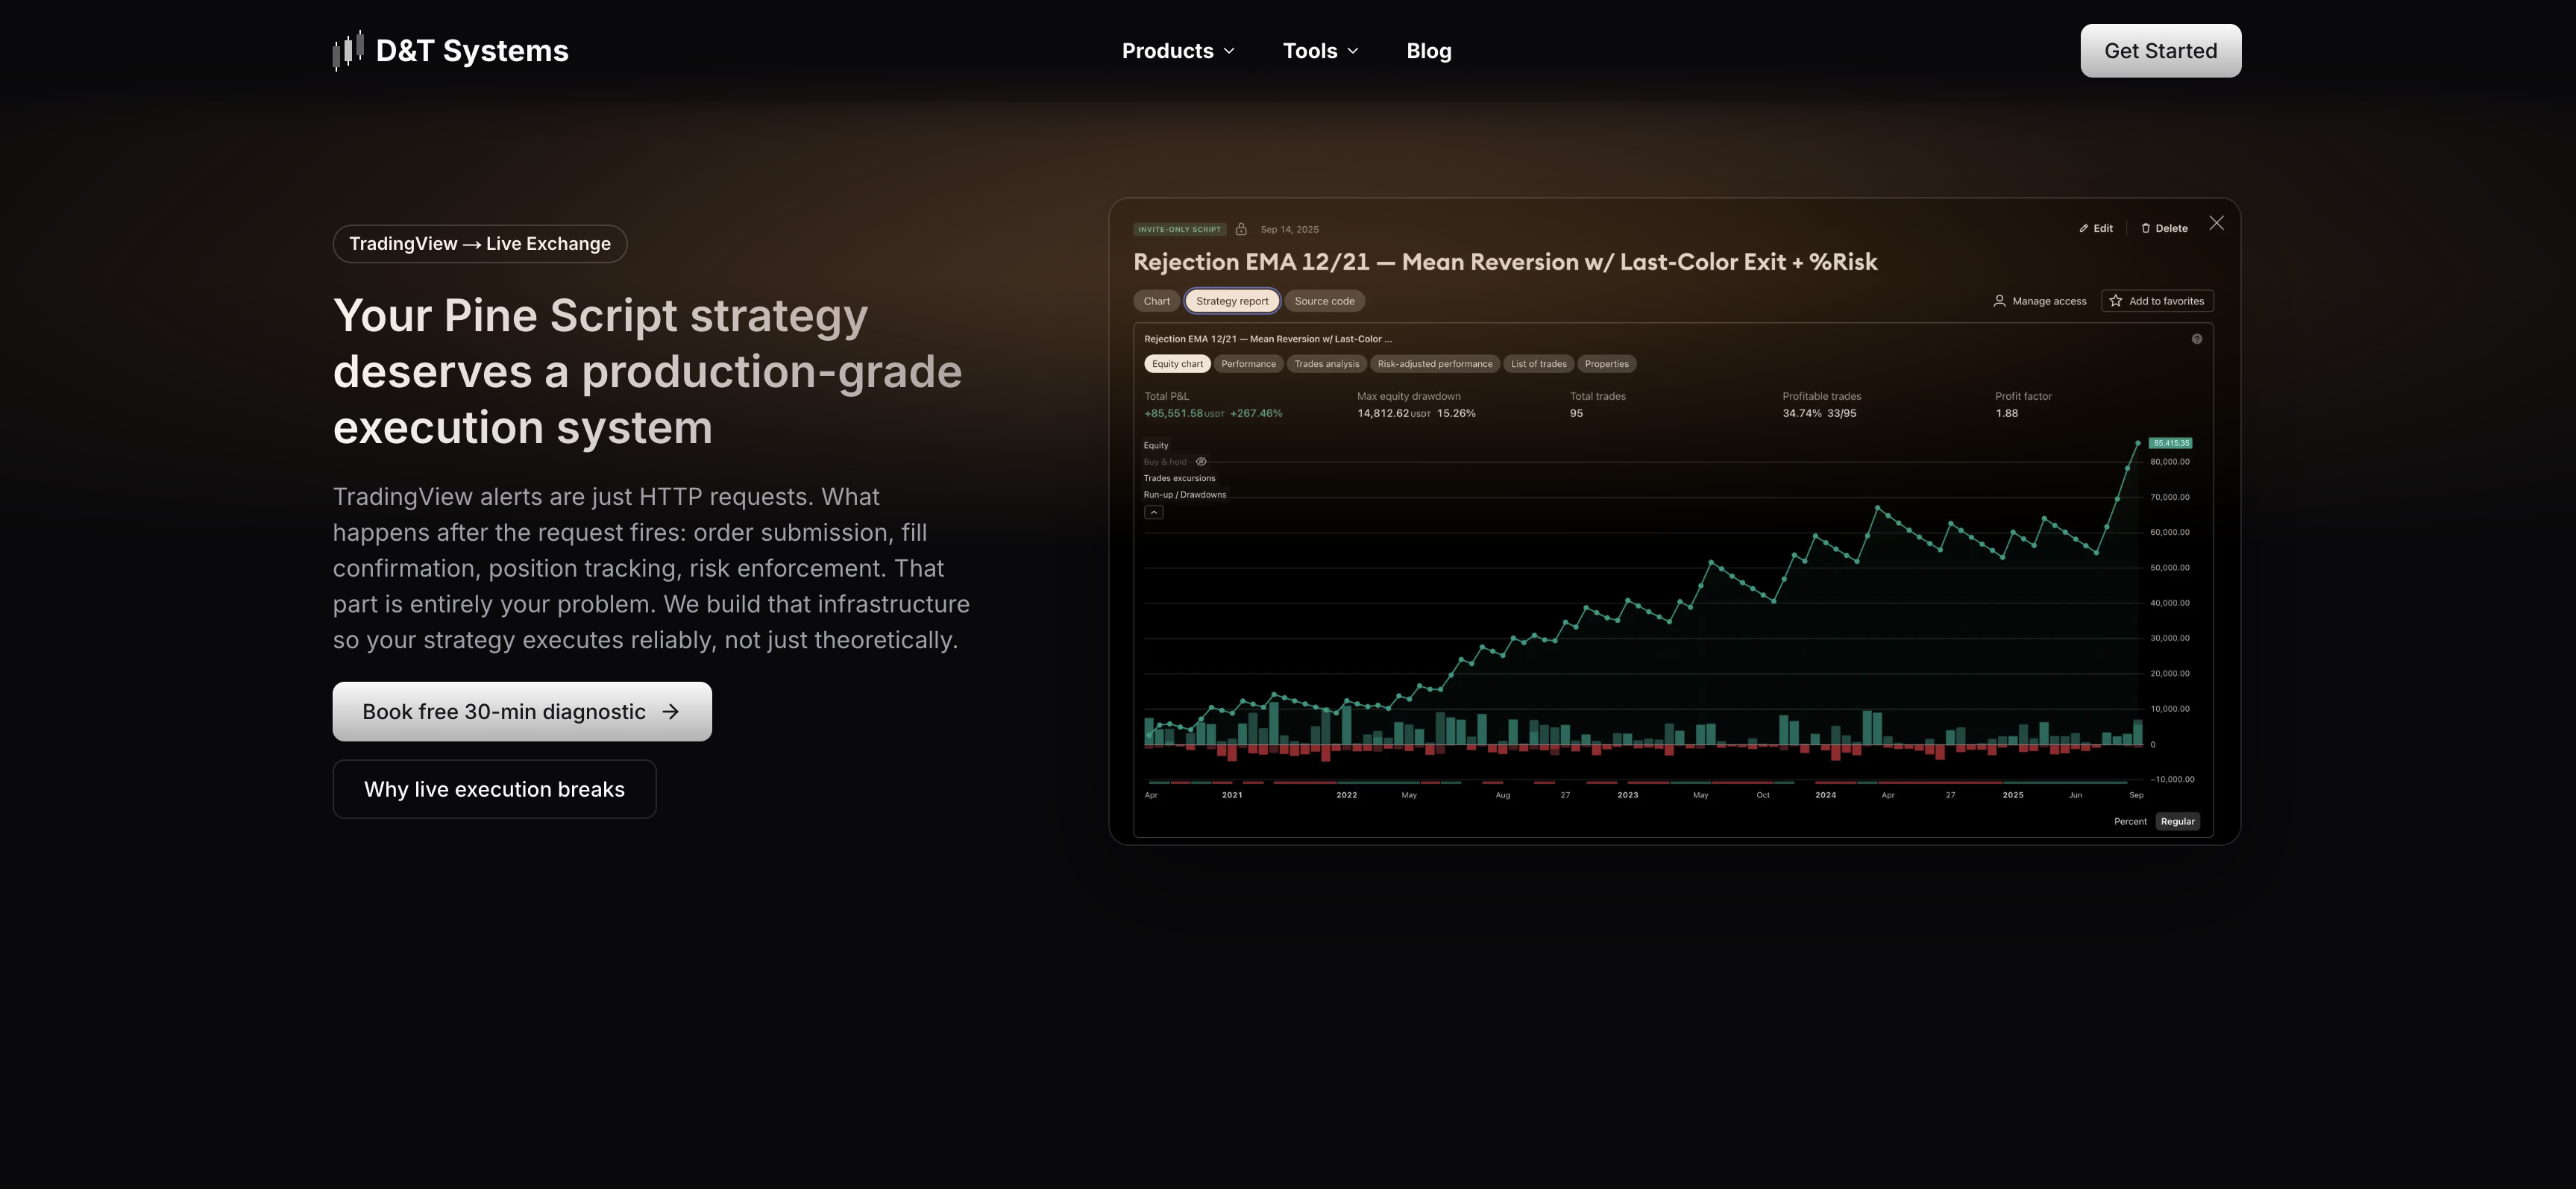The image size is (2576, 1189).
Task: Collapse the chart legend with the chevron
Action: [1154, 513]
